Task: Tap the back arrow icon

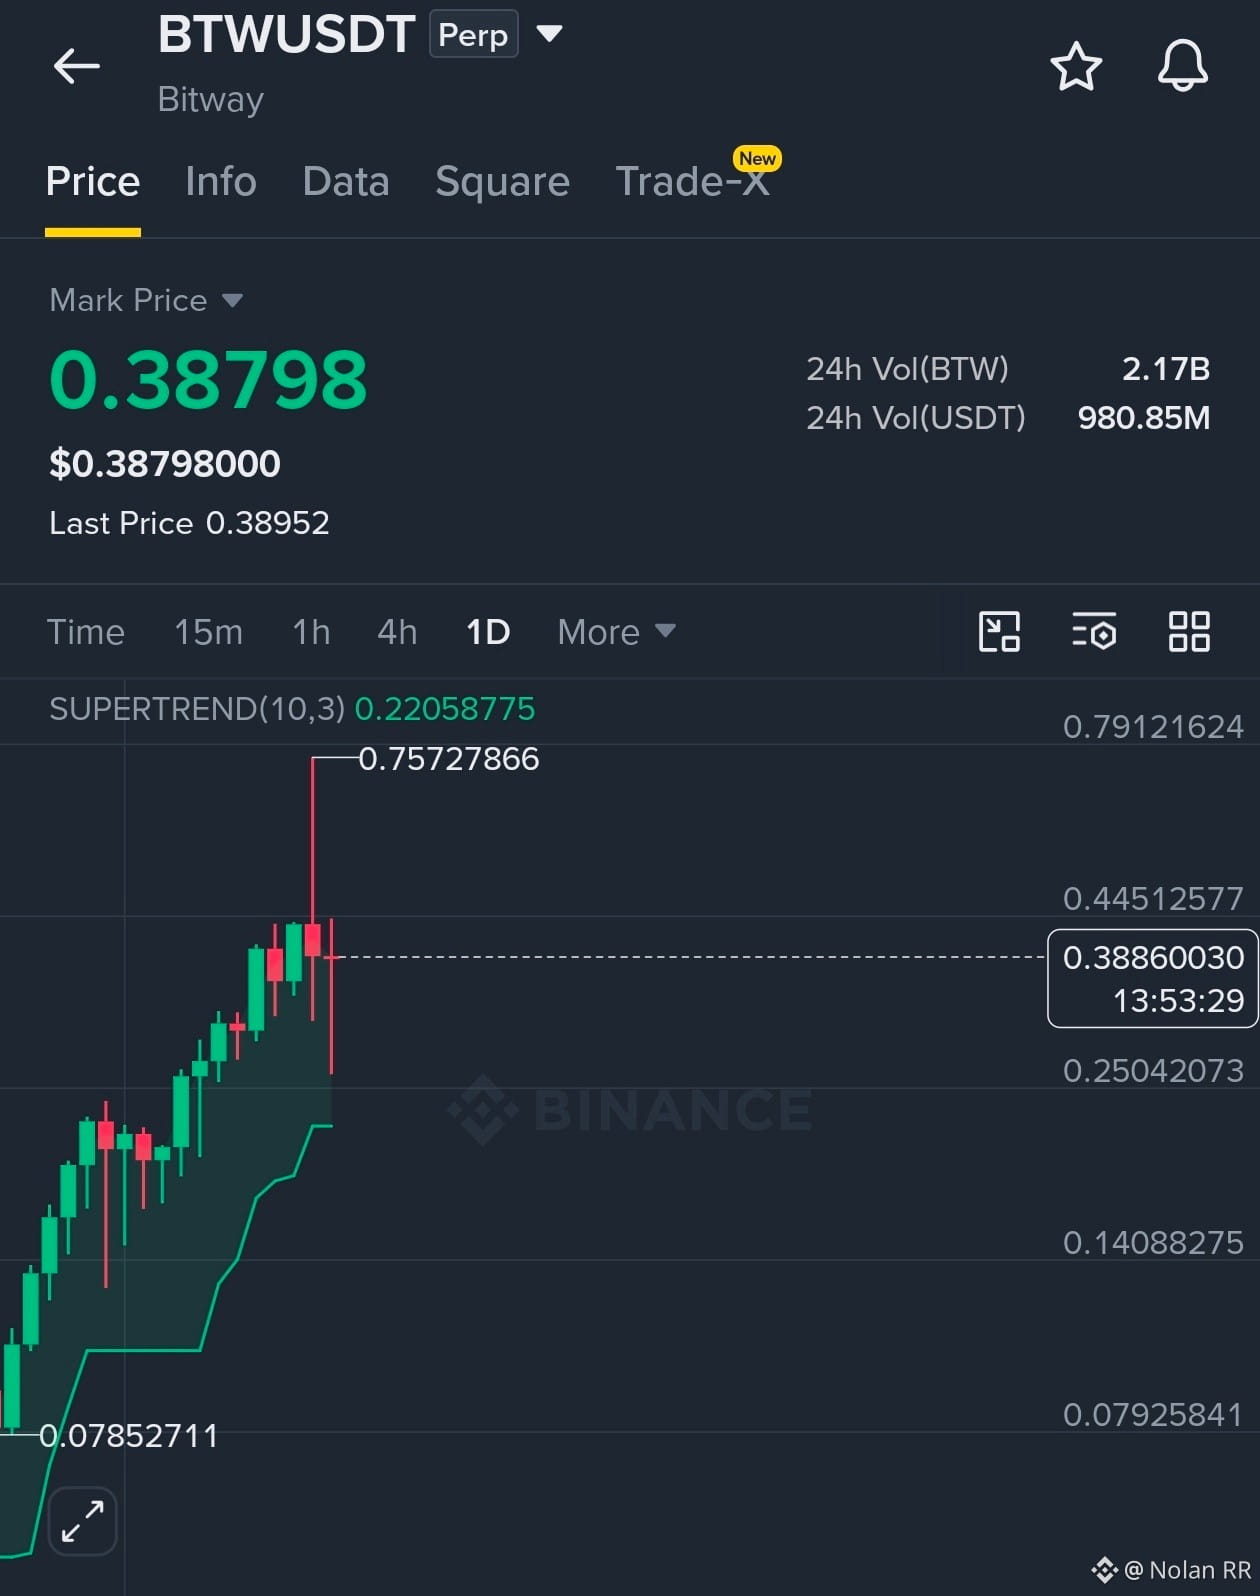Action: coord(77,67)
